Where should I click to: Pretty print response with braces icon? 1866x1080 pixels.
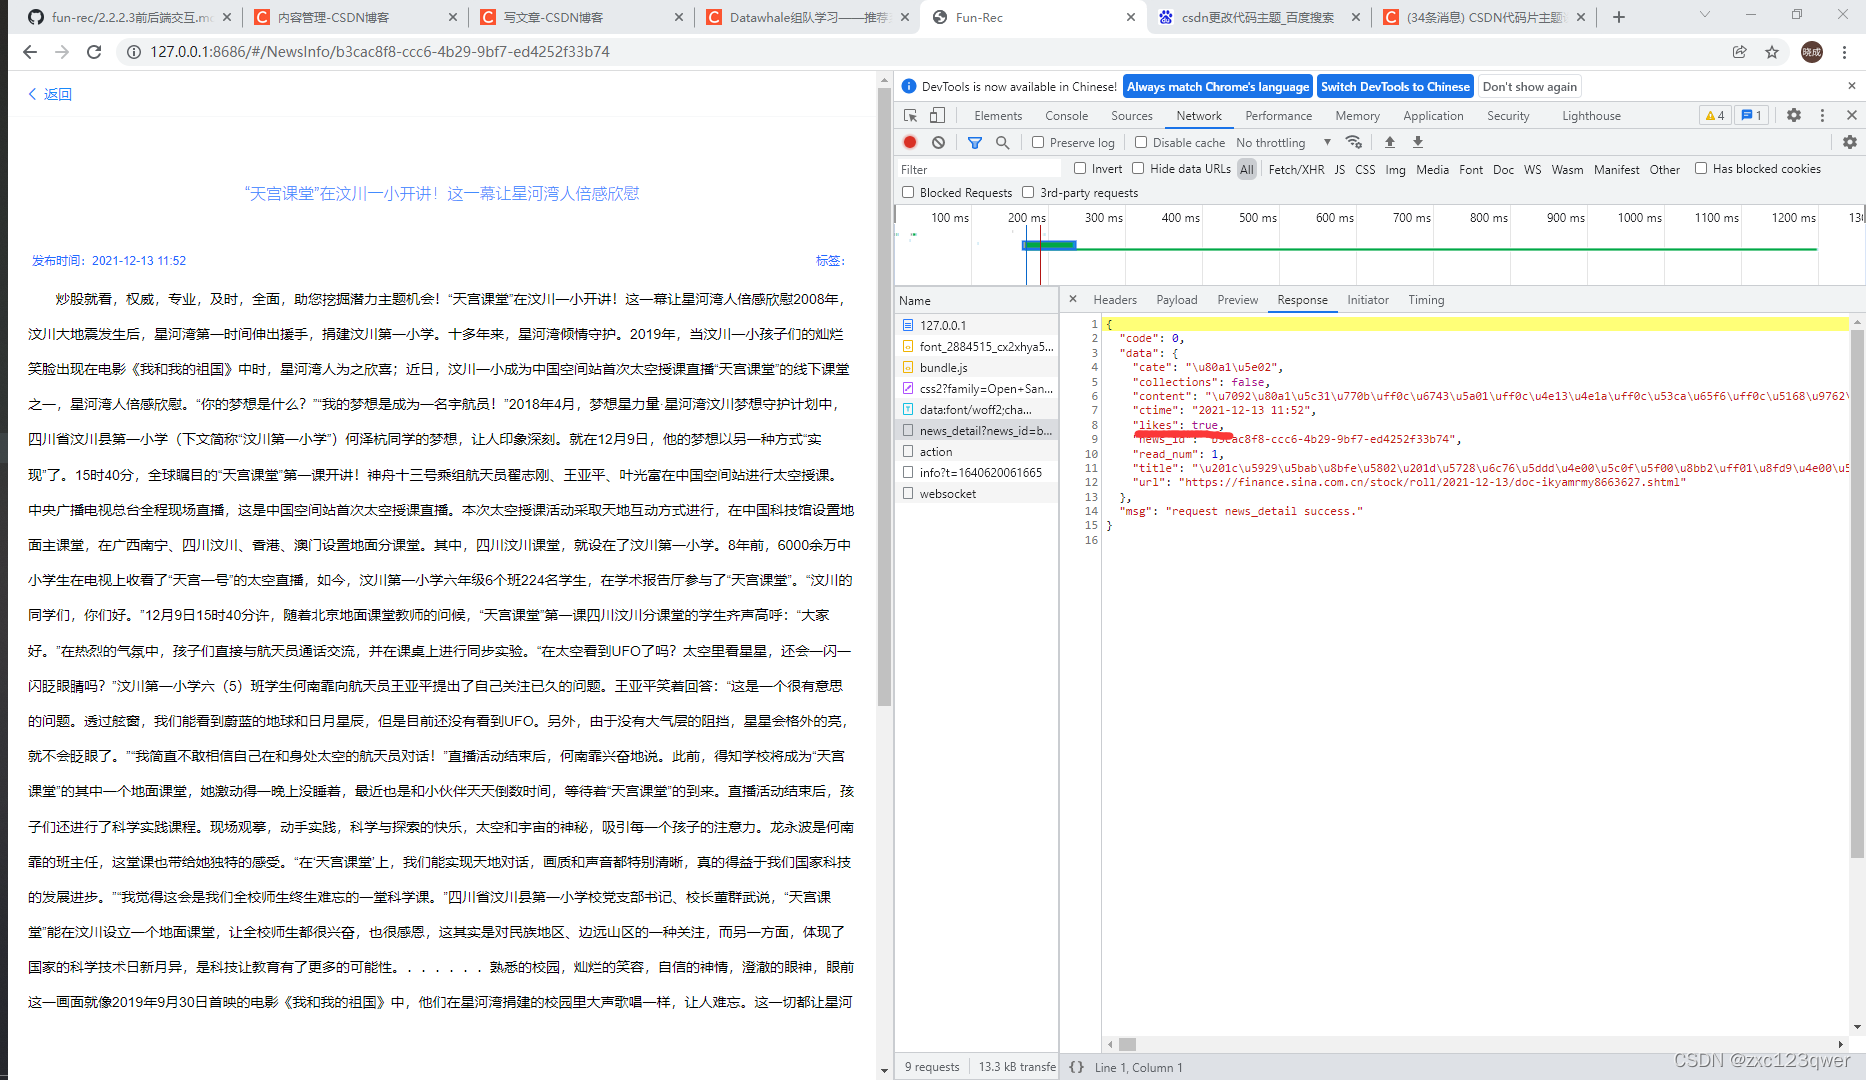1076,1067
